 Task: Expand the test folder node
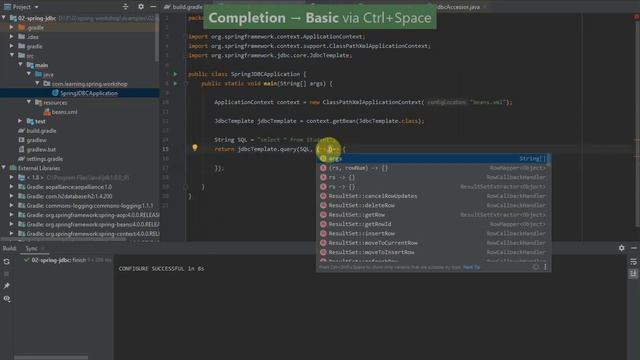click(x=20, y=121)
